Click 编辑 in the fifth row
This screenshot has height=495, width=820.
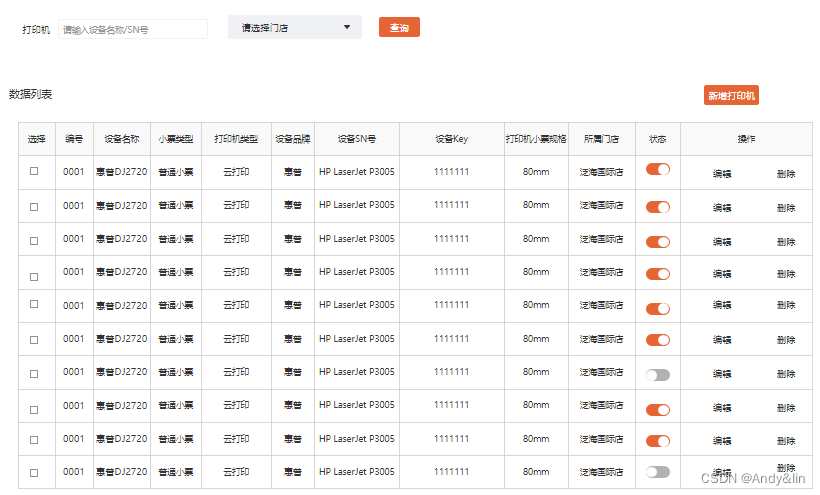point(722,305)
